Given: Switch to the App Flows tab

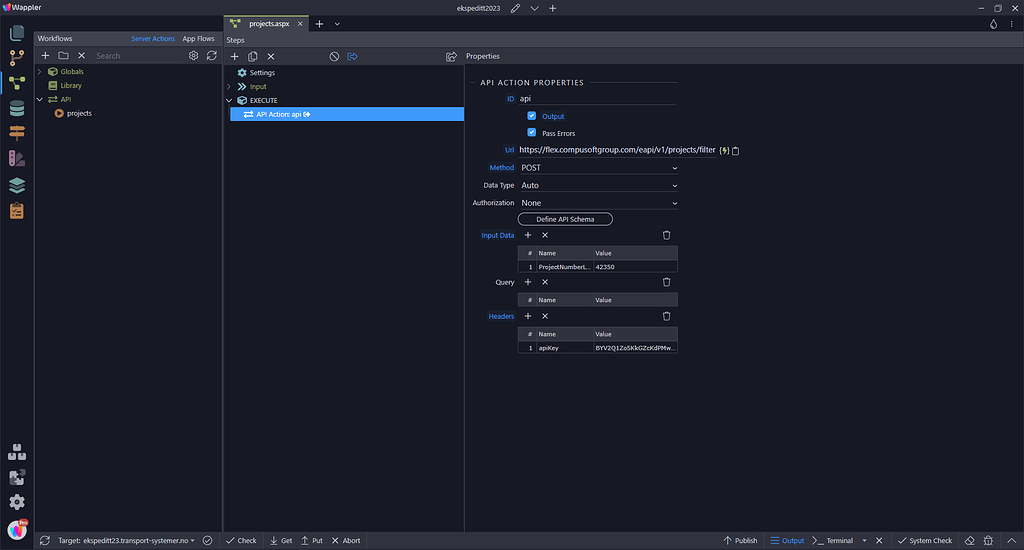Looking at the screenshot, I should click(198, 39).
